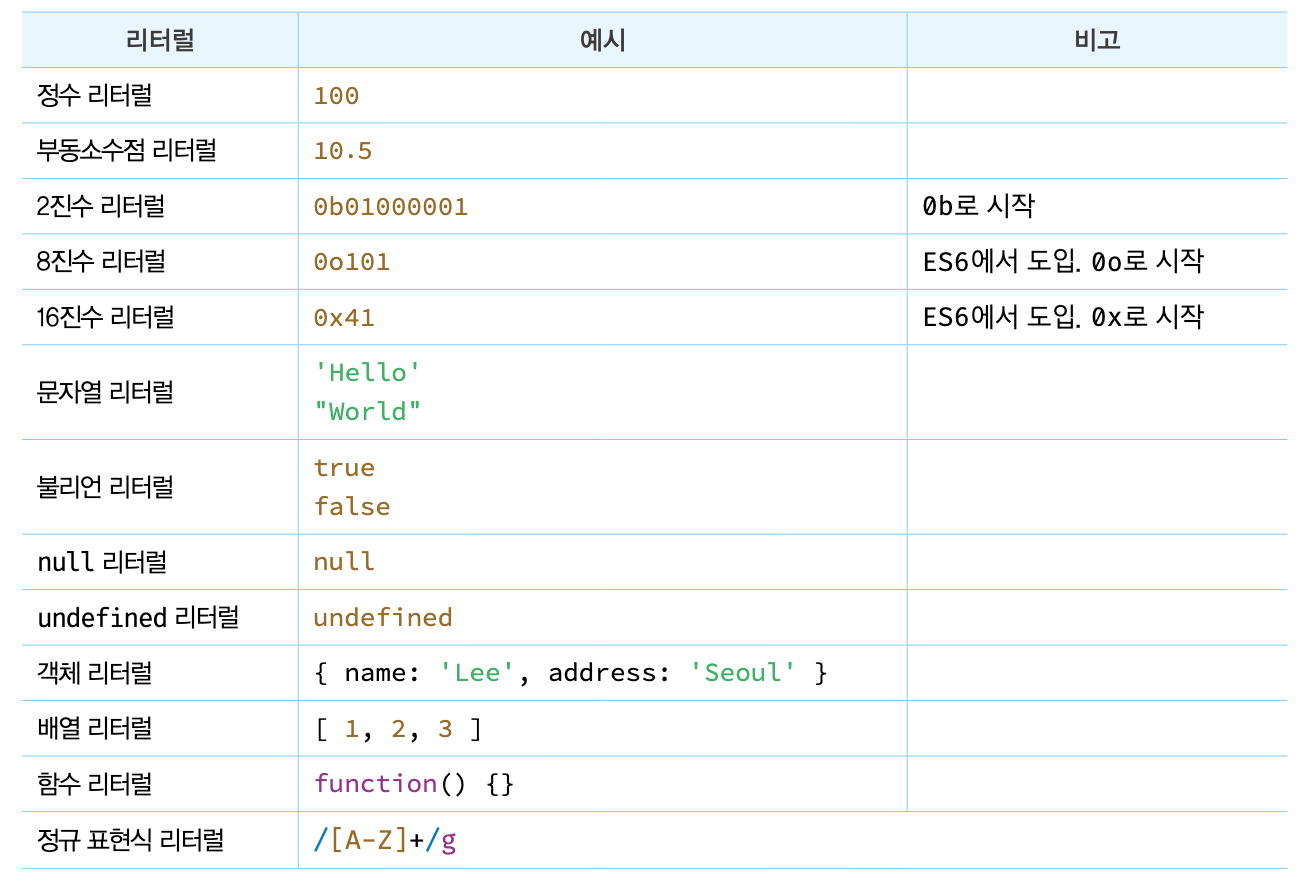The height and width of the screenshot is (884, 1308).
Task: Click the string example "World"
Action: click(367, 412)
